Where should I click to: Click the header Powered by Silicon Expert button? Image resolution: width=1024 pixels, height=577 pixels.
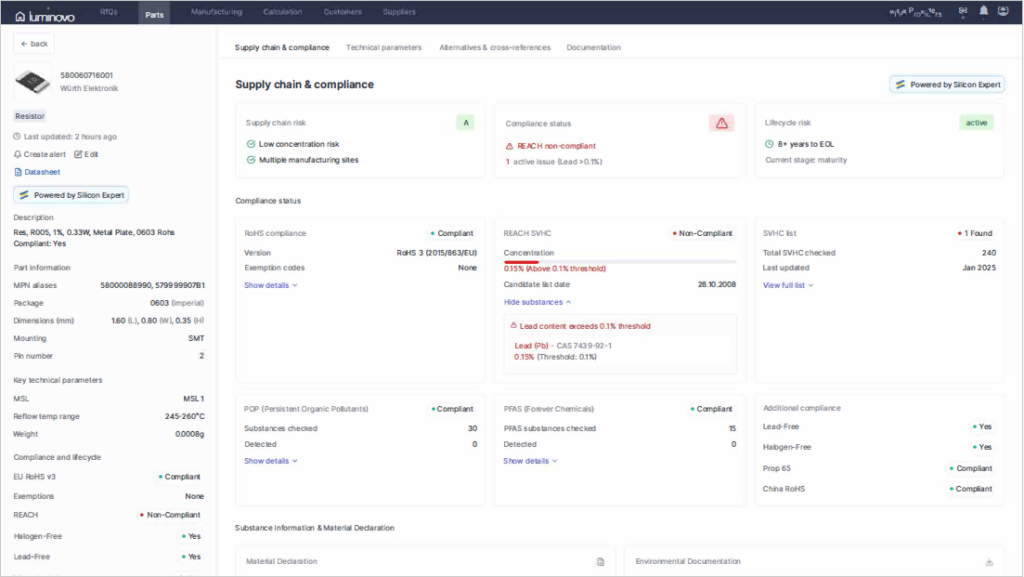coord(947,85)
